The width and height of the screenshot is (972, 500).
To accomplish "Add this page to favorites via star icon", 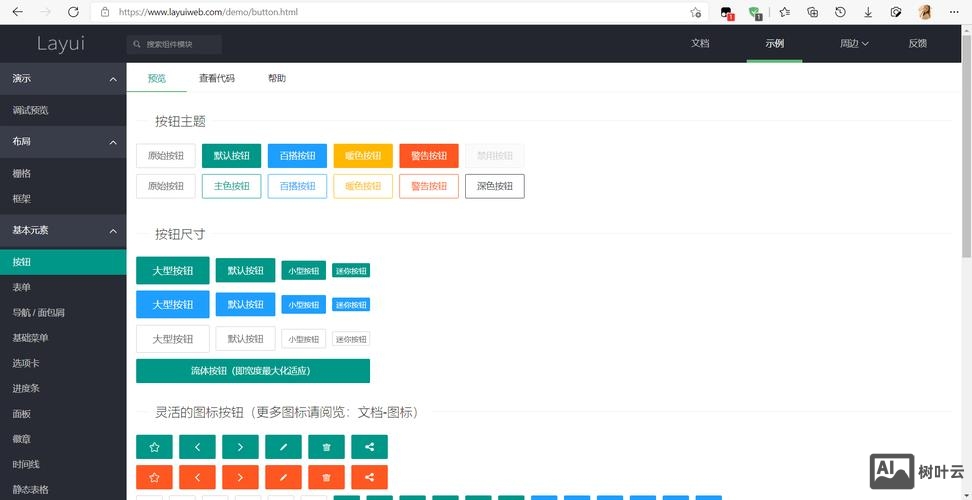I will coord(696,12).
